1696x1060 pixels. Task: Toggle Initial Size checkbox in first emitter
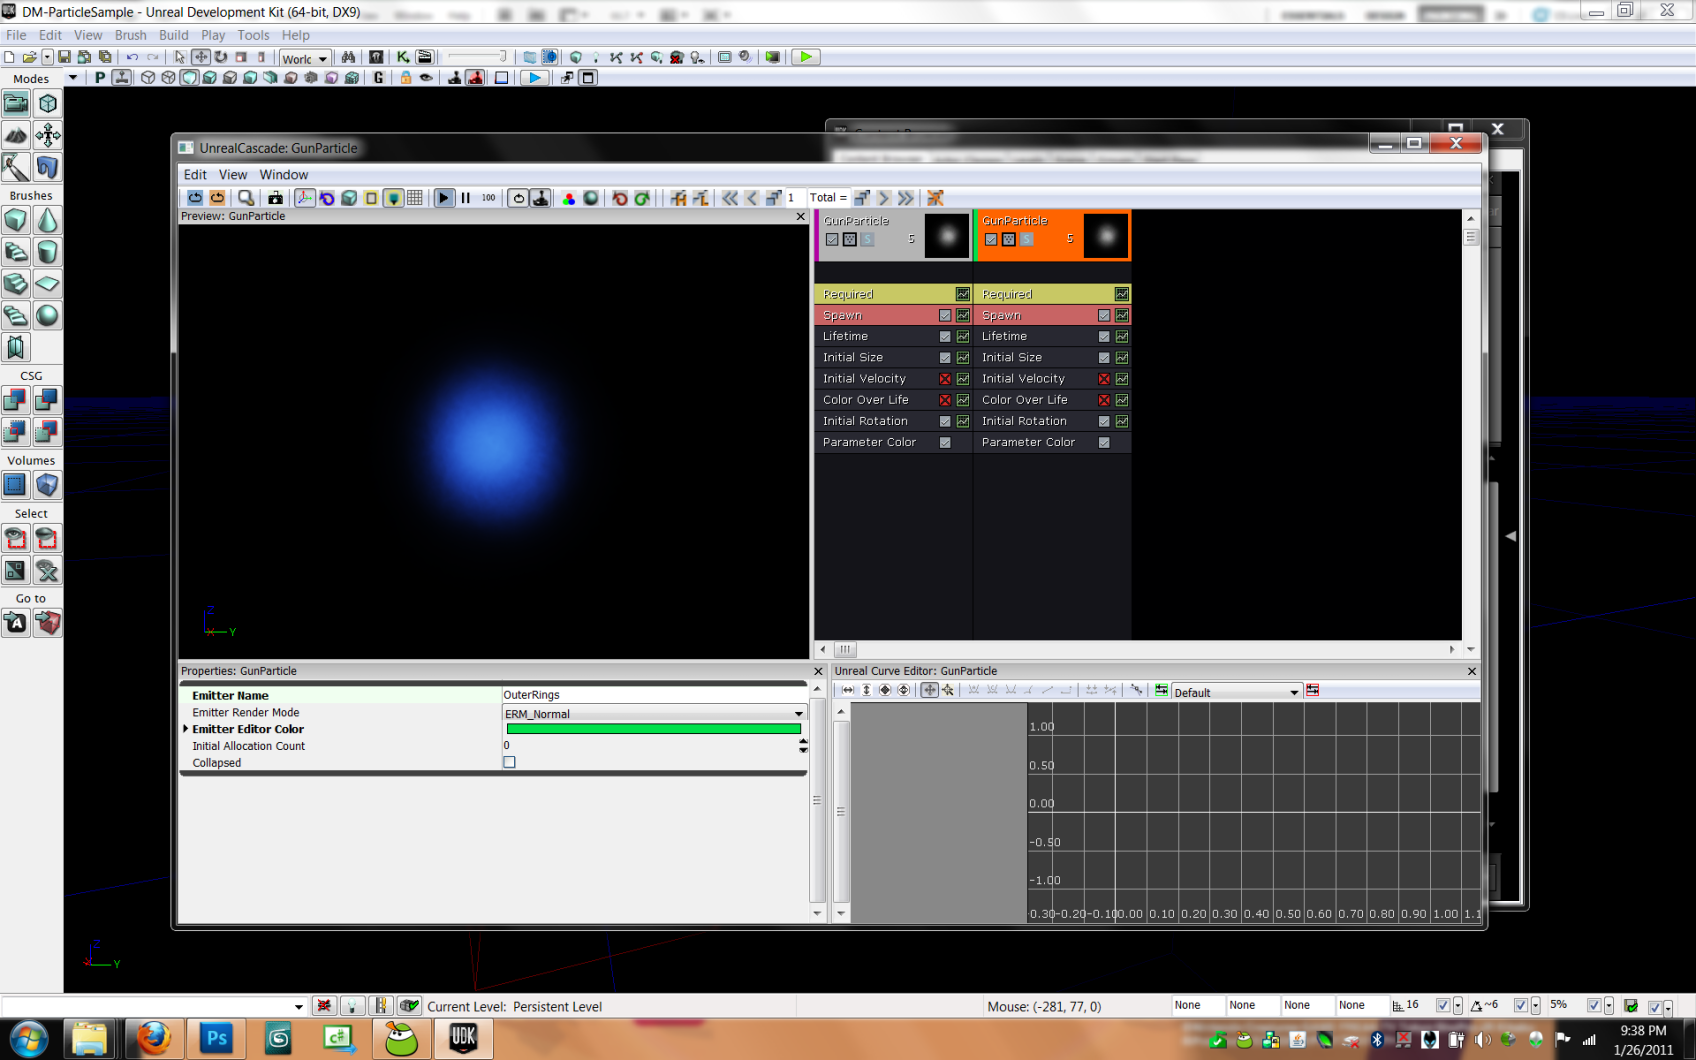(x=945, y=357)
